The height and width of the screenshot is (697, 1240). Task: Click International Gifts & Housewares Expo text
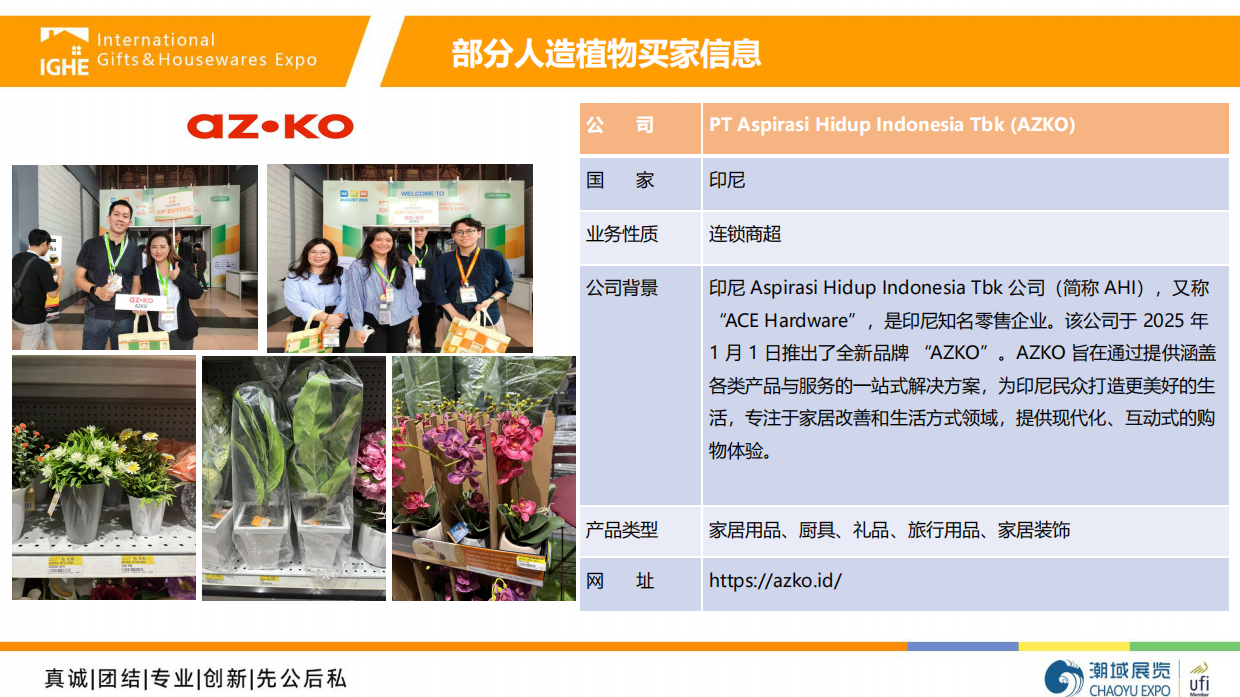[206, 50]
